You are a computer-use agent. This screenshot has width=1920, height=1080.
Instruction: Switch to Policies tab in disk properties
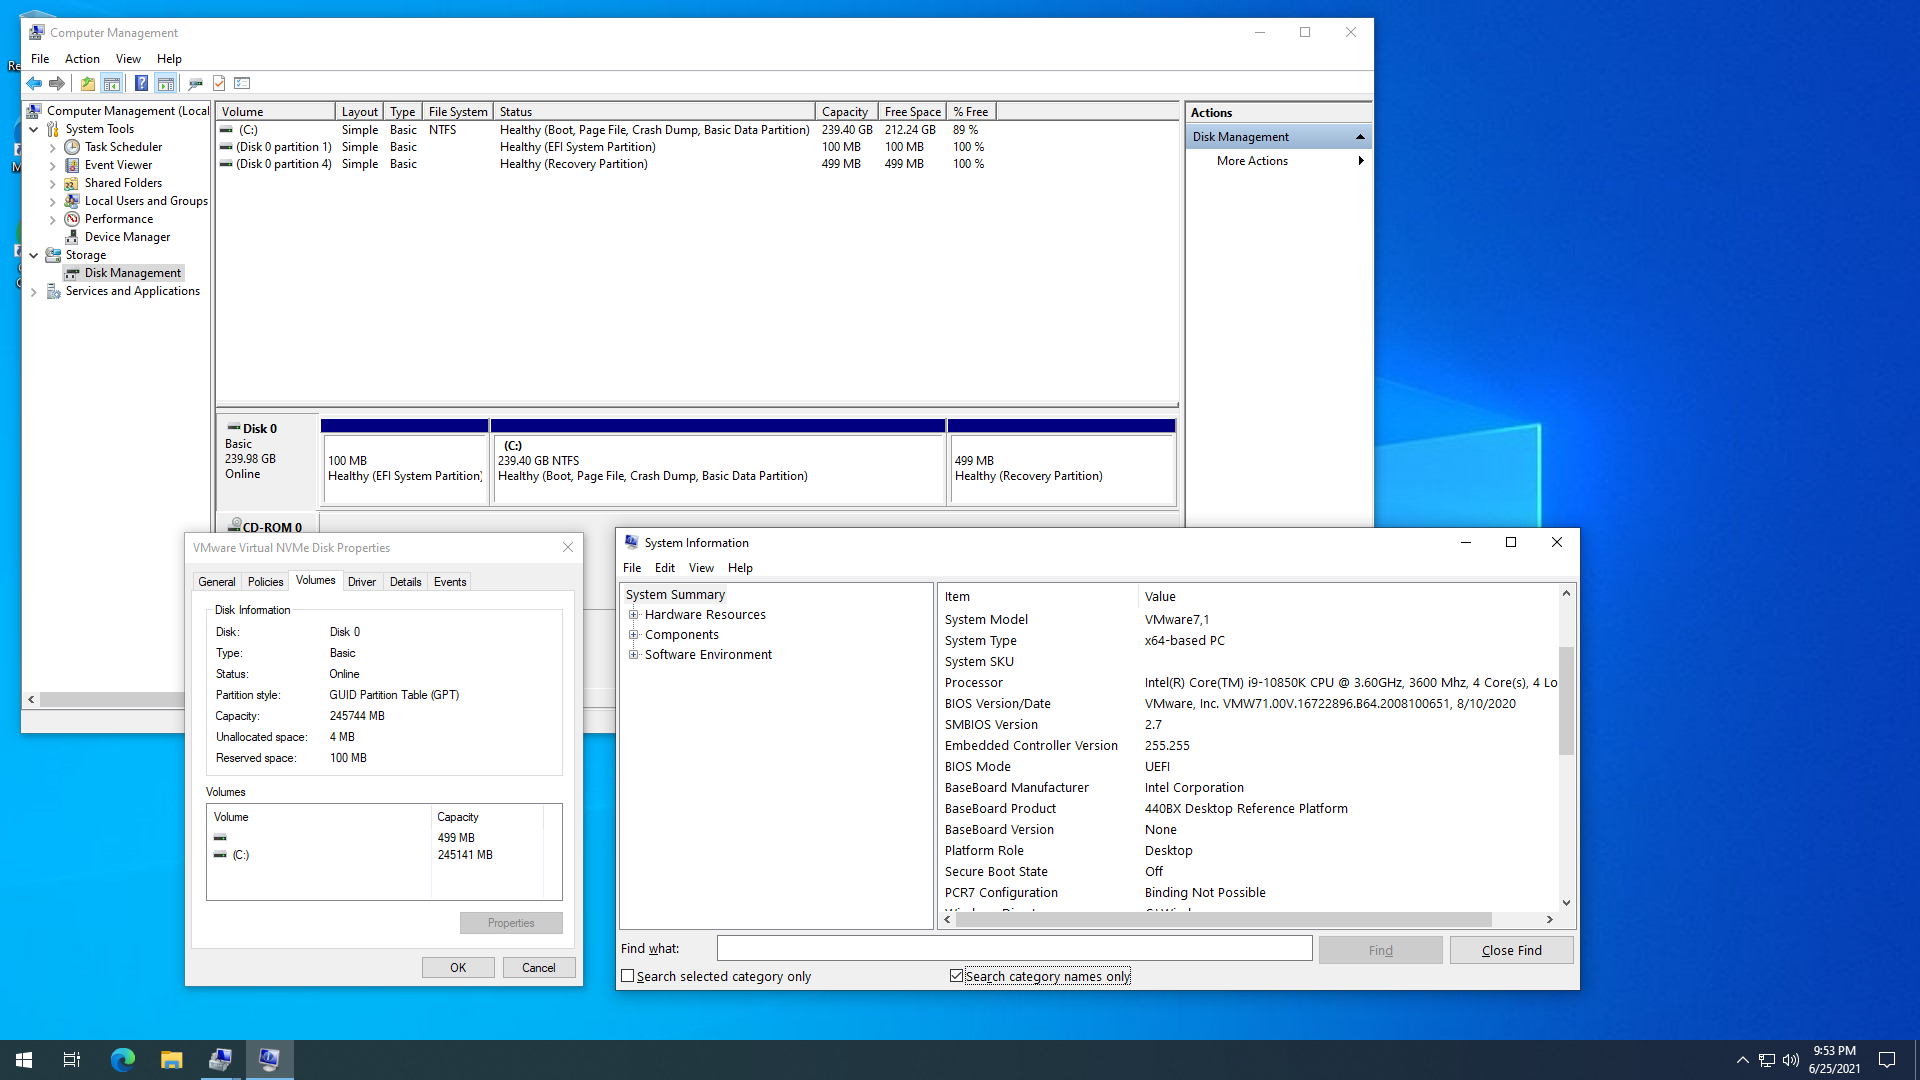tap(266, 582)
